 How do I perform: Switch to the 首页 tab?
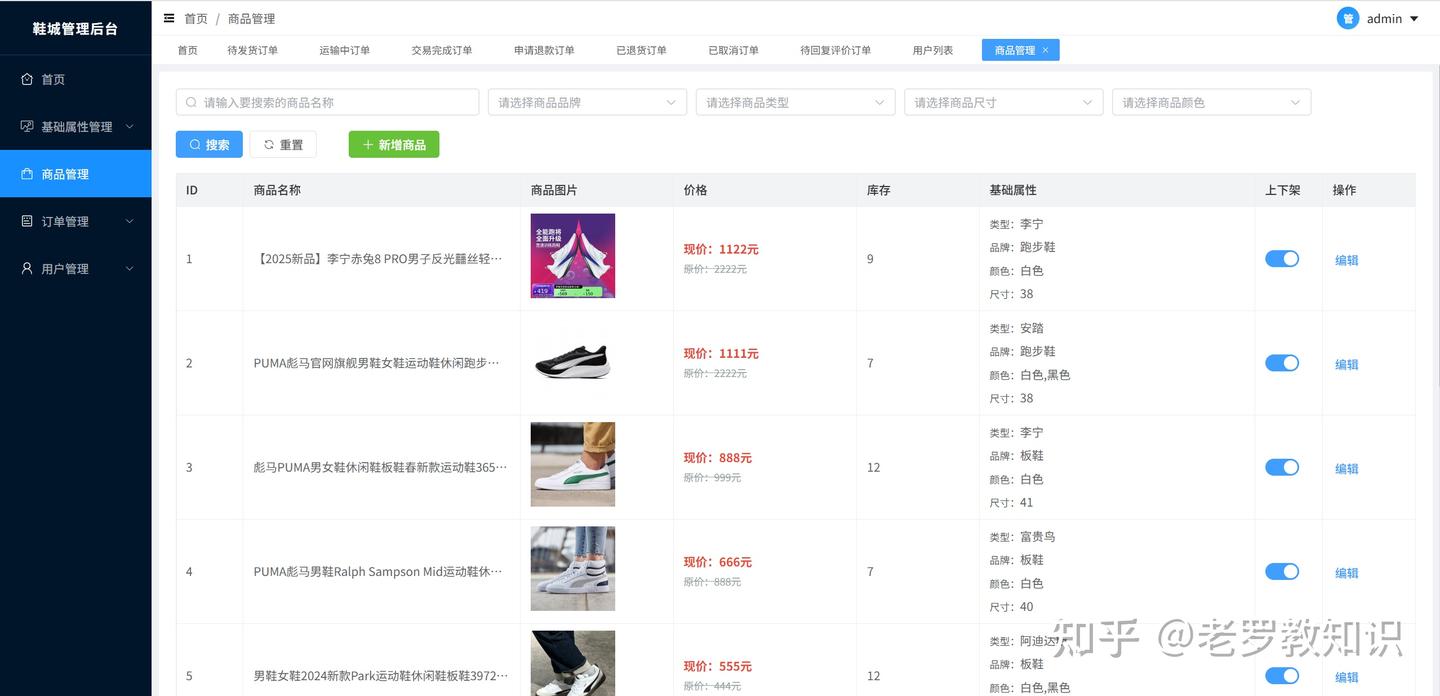tap(187, 50)
